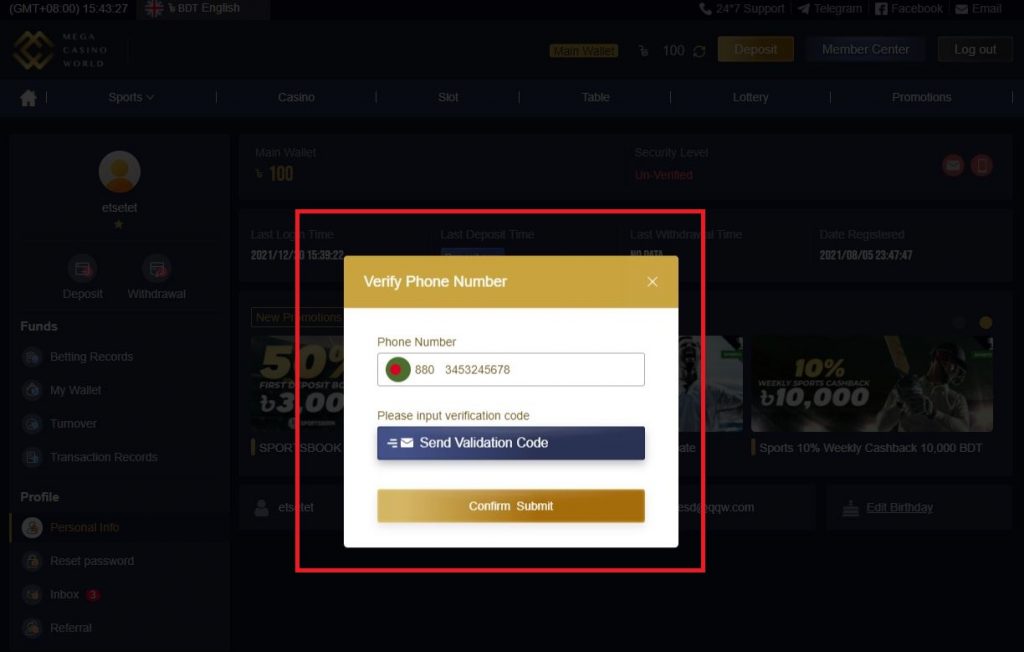Image resolution: width=1024 pixels, height=652 pixels.
Task: Close the Verify Phone Number dialog
Action: 652,282
